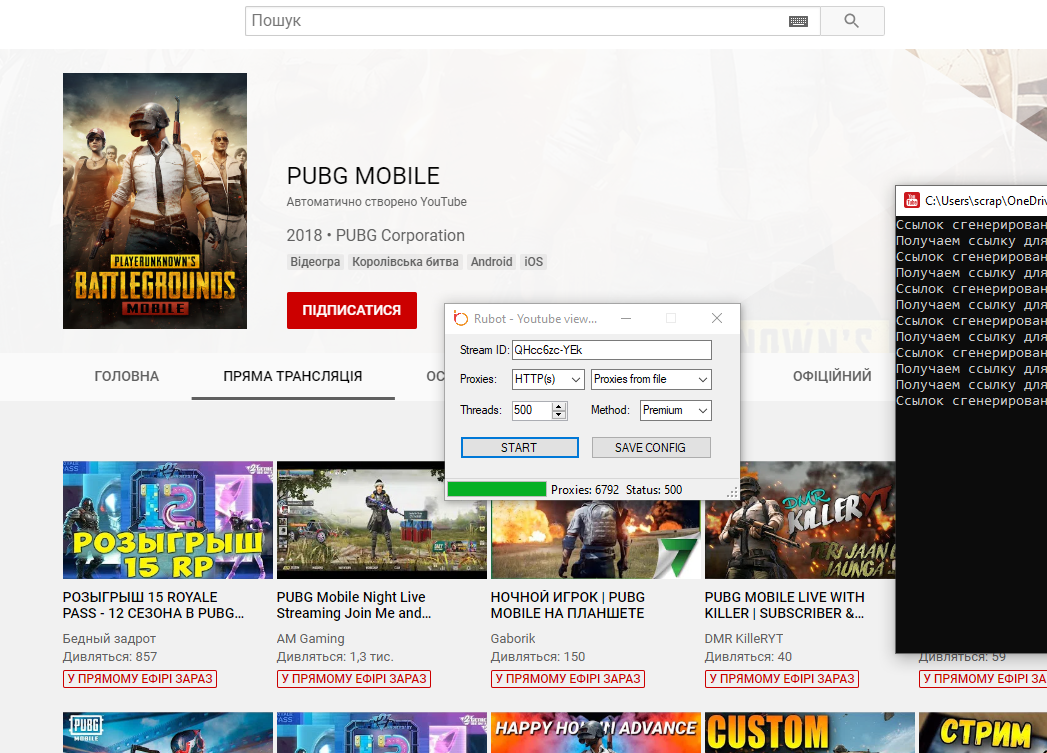Screen dimensions: 1047x753
Task: Open the РОЗЫГРЫШ 15 RP video thumbnail
Action: tap(167, 520)
